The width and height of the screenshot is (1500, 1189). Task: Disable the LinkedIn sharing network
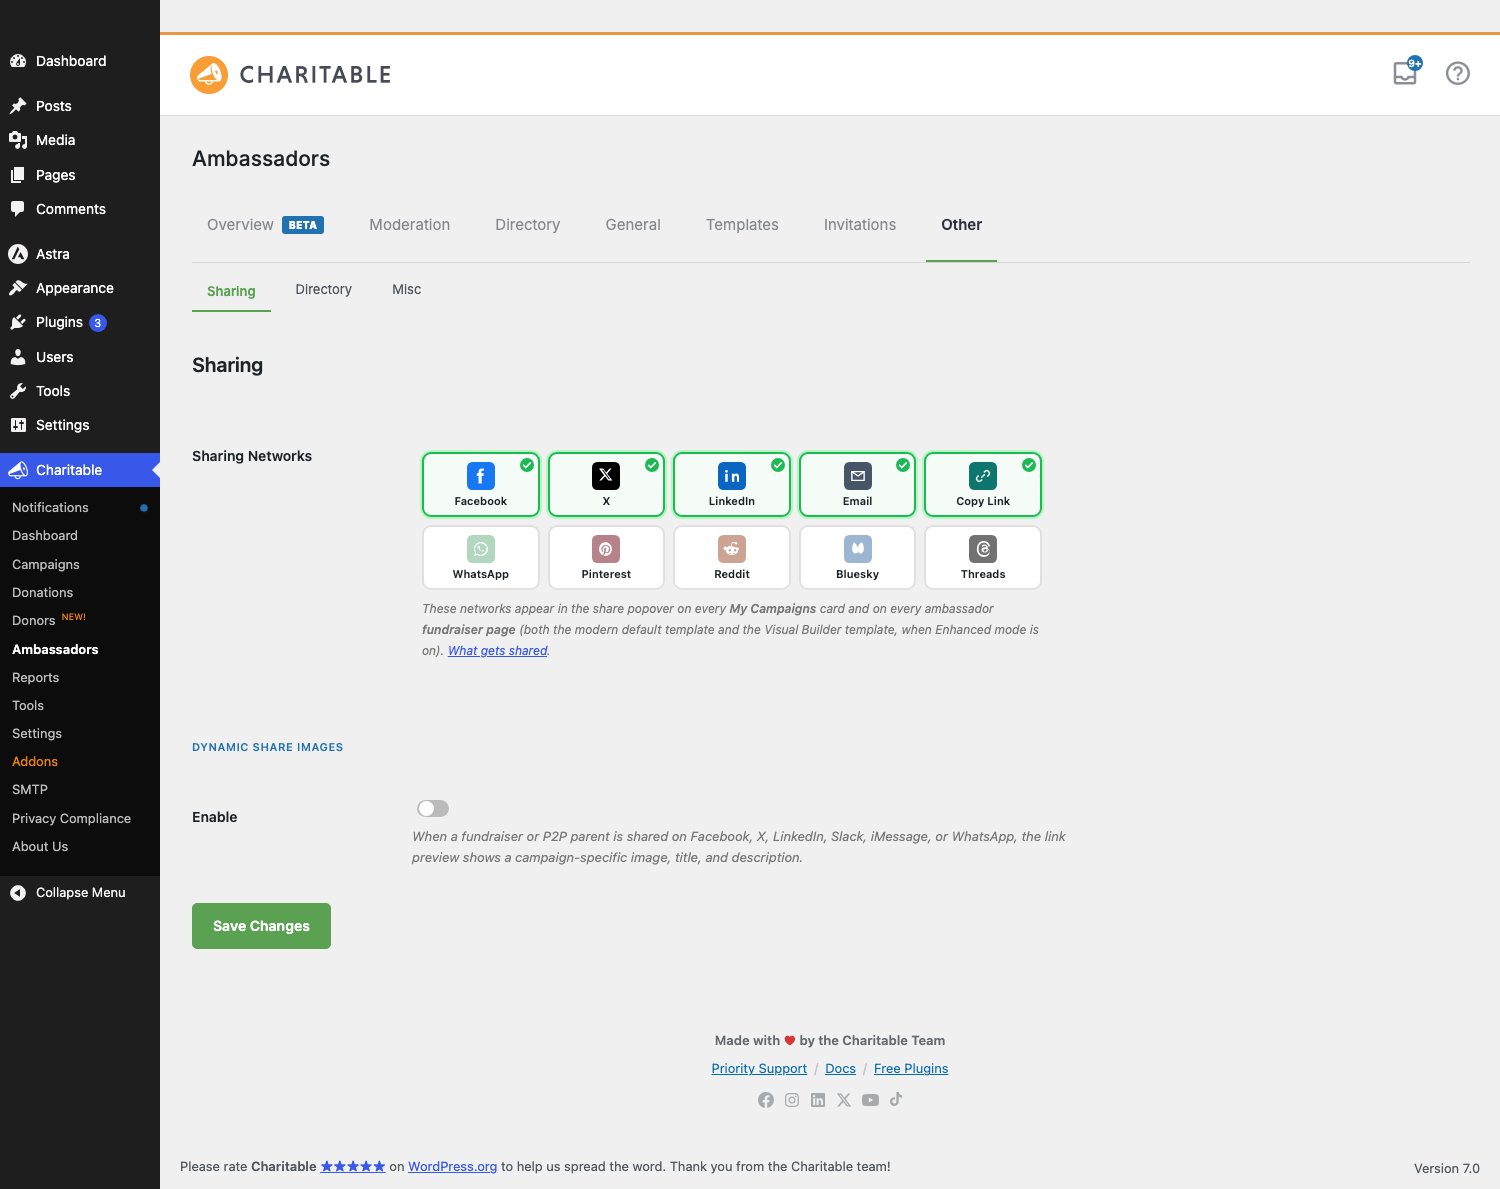click(x=732, y=485)
